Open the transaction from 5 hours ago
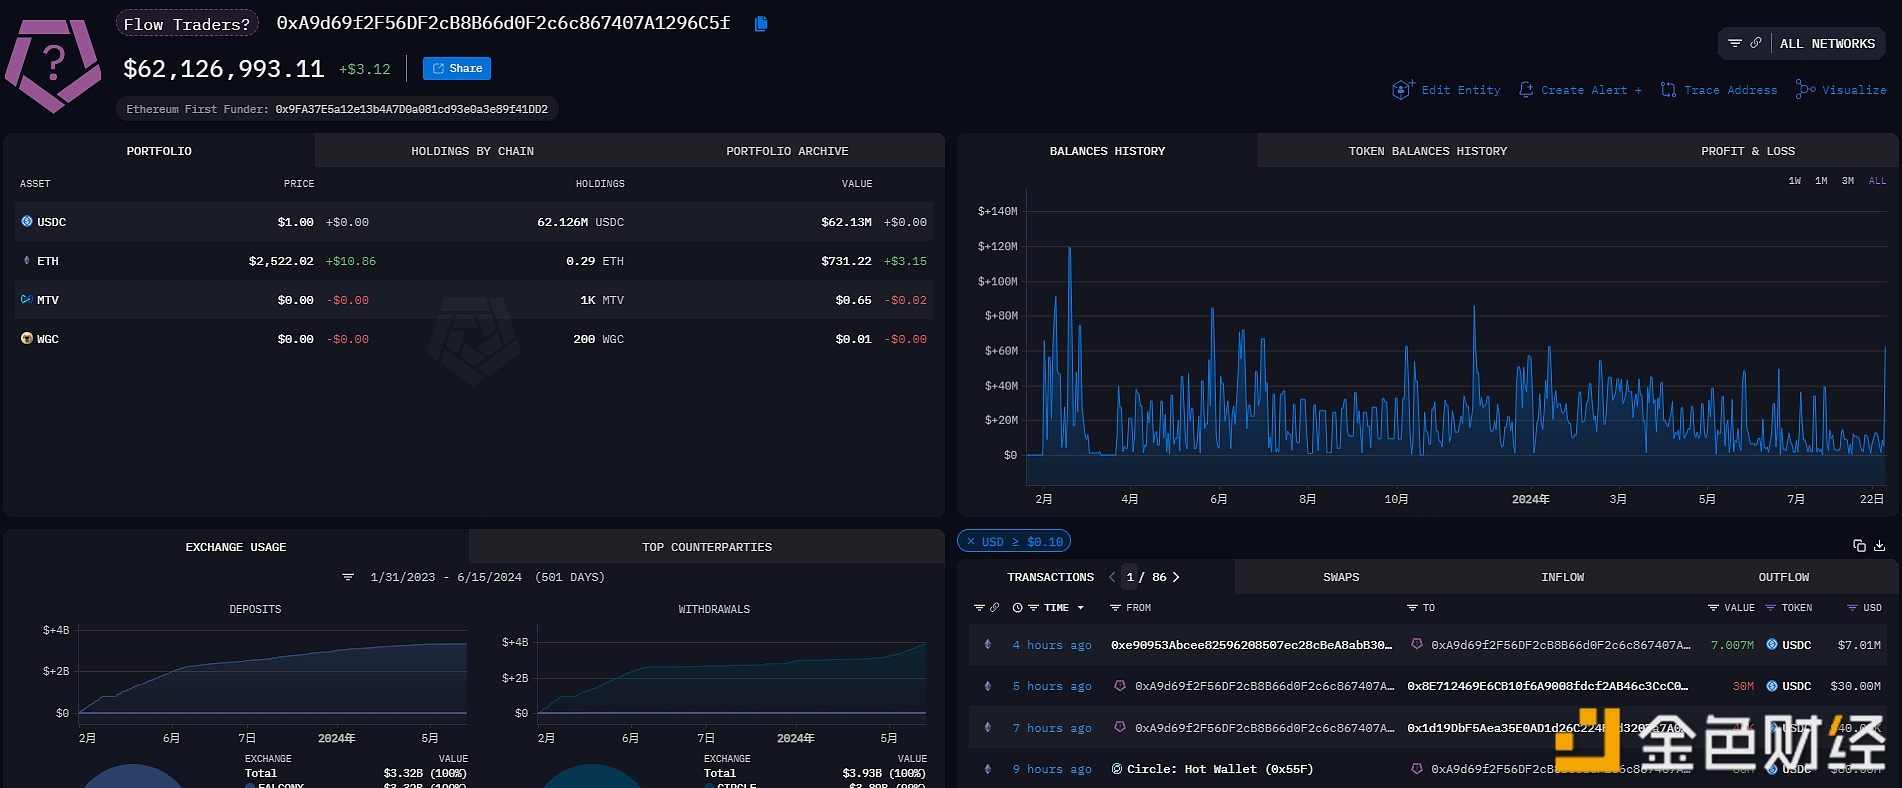 [1052, 686]
